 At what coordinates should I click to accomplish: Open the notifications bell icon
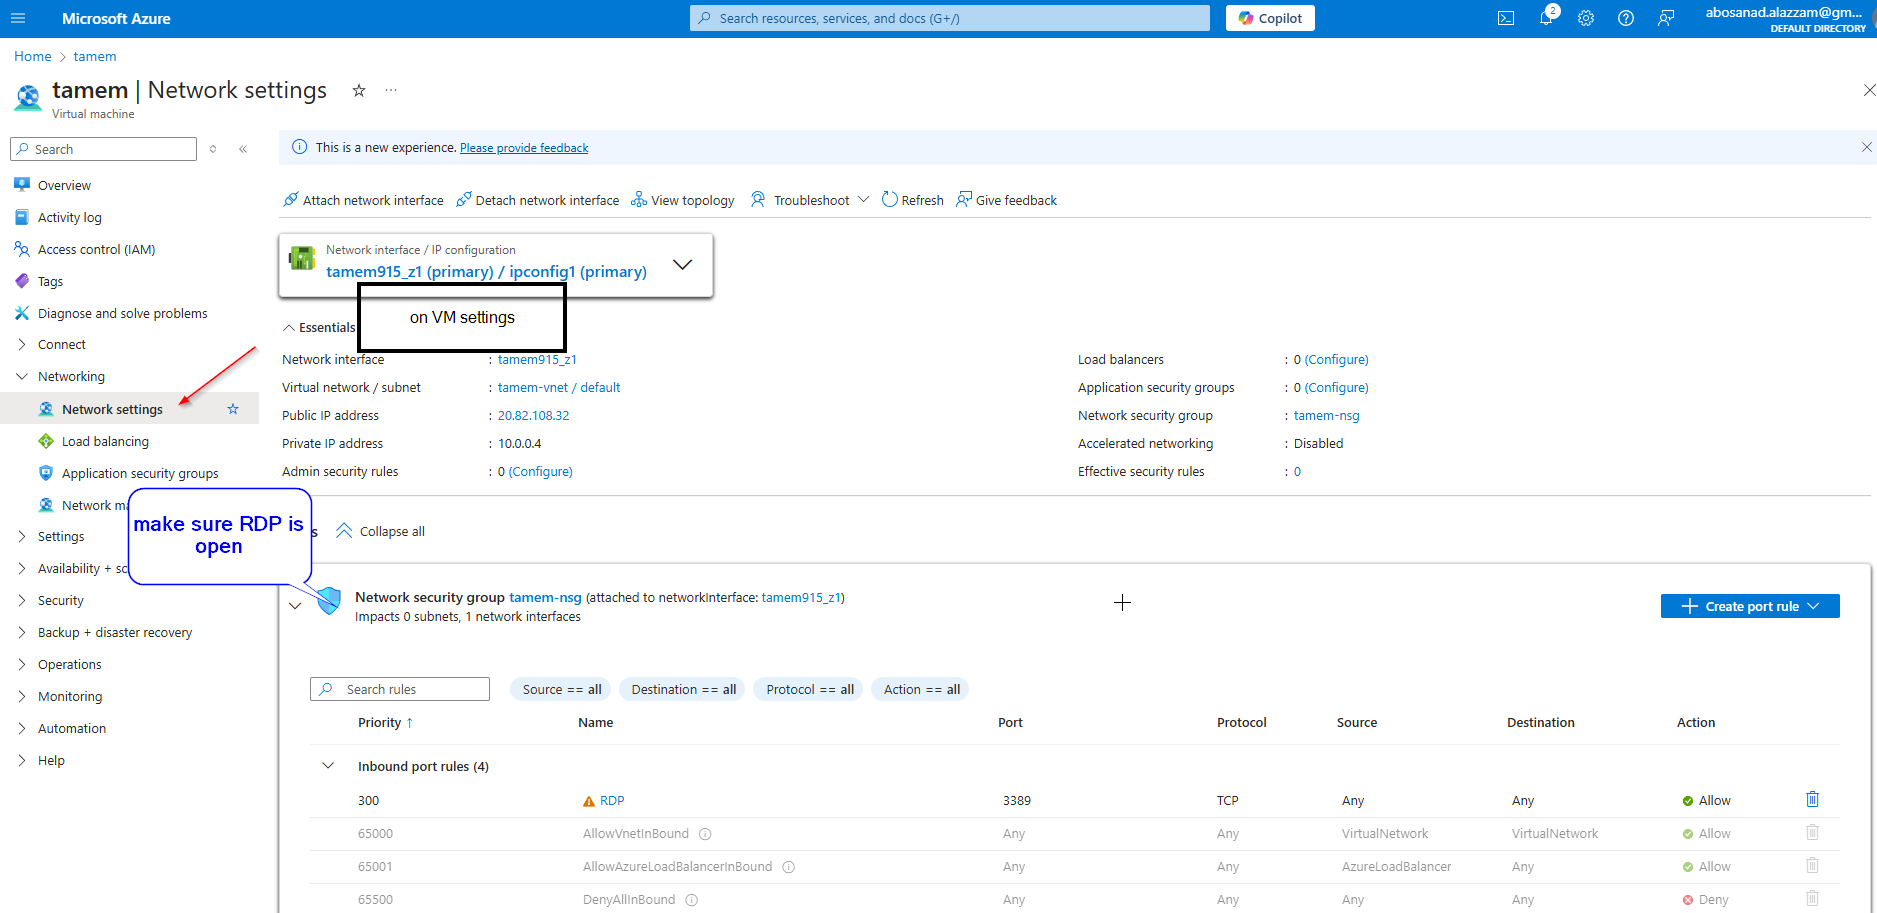click(x=1546, y=18)
